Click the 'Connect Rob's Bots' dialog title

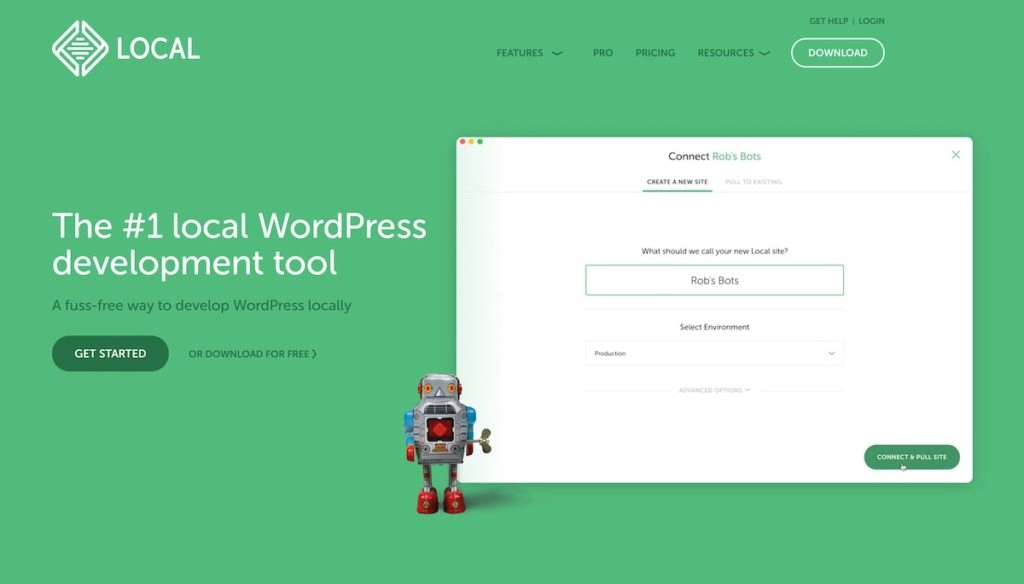pyautogui.click(x=714, y=156)
